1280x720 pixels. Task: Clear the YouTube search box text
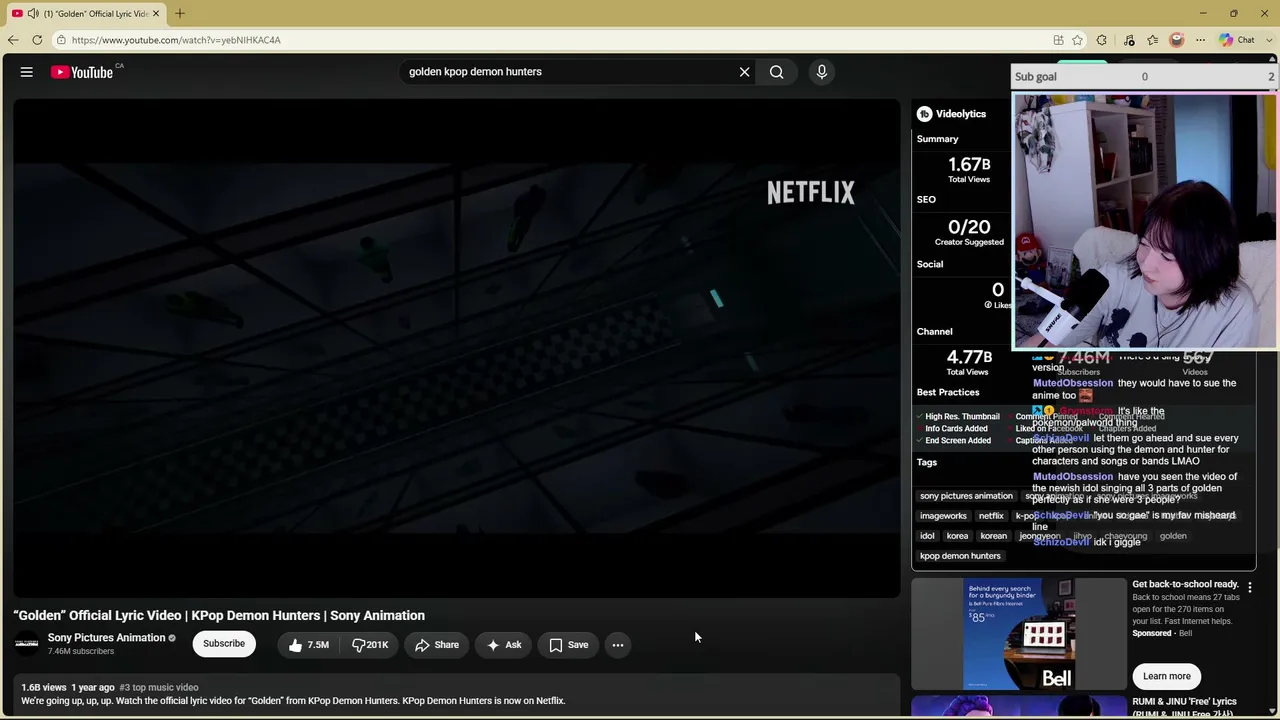744,72
